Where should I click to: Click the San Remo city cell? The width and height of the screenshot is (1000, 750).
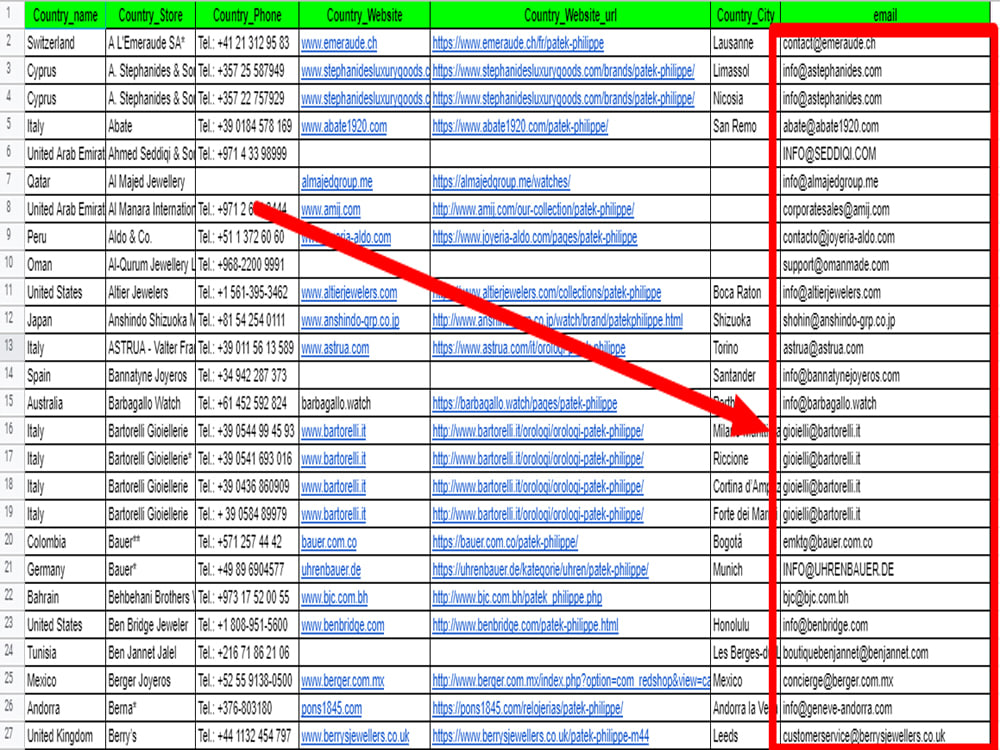pos(746,126)
